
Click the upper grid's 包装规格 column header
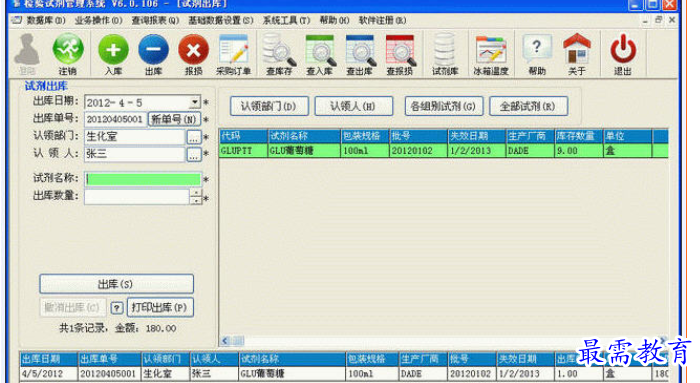click(x=365, y=136)
